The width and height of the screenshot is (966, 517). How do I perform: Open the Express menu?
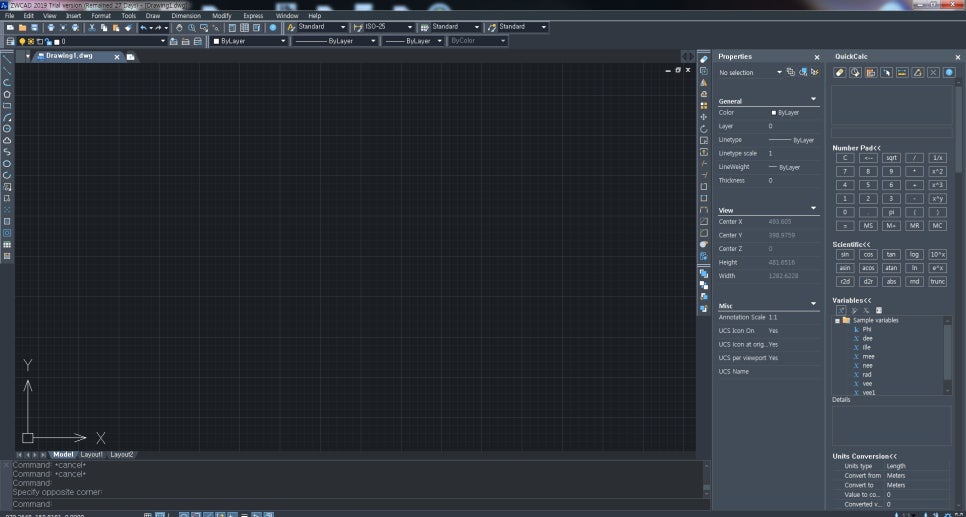pyautogui.click(x=253, y=15)
